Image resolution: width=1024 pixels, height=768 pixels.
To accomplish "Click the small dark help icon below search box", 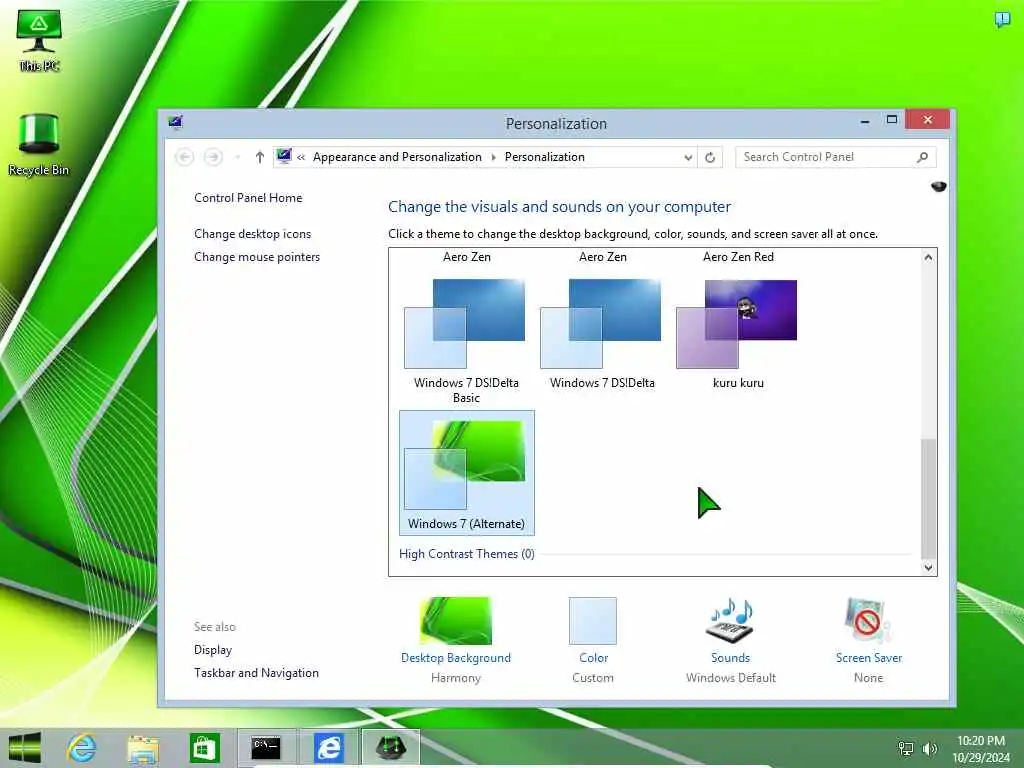I will [x=938, y=187].
